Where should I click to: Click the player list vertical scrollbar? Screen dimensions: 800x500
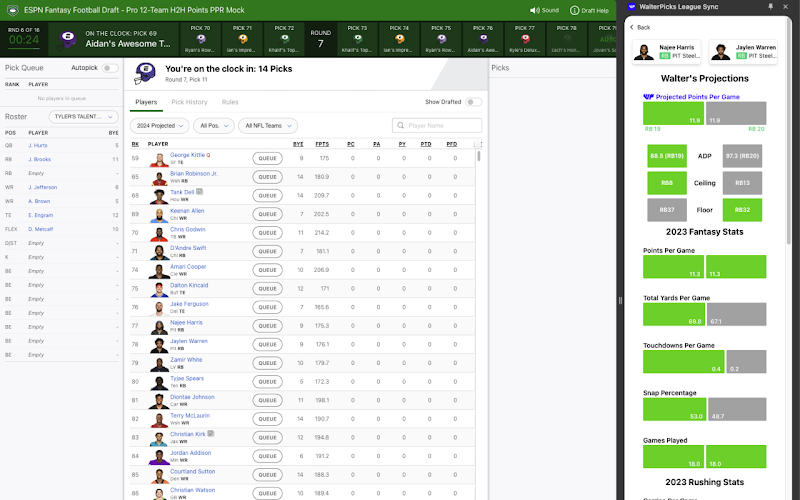[479, 156]
